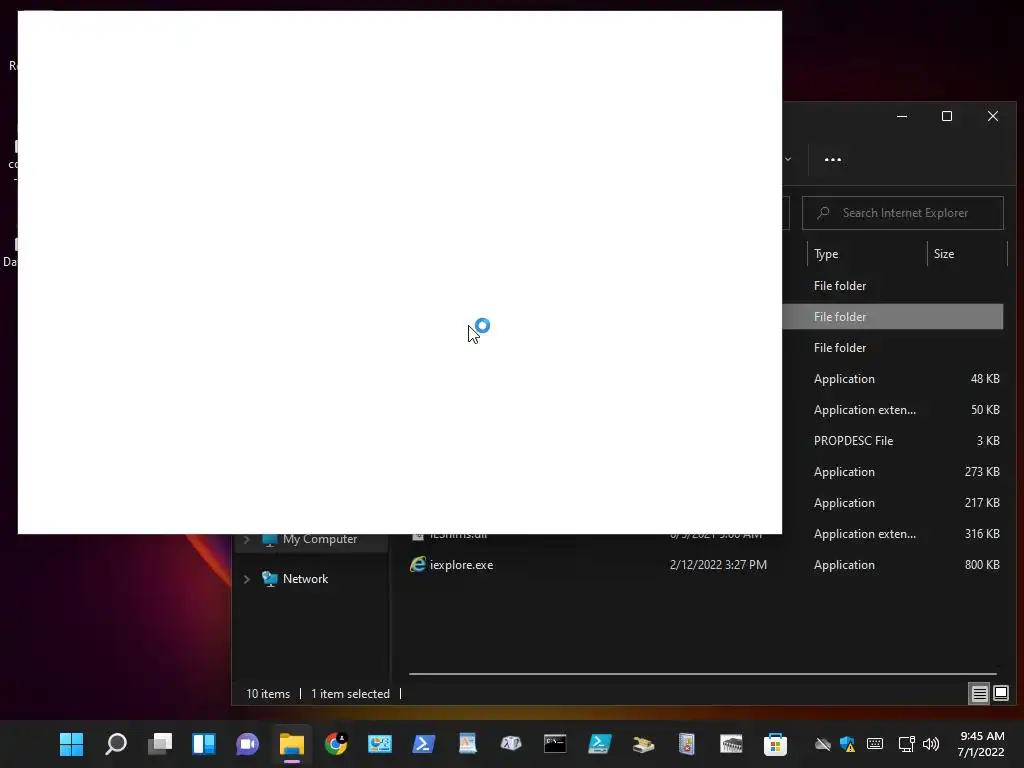Select the 316 KB size cell

coord(982,534)
